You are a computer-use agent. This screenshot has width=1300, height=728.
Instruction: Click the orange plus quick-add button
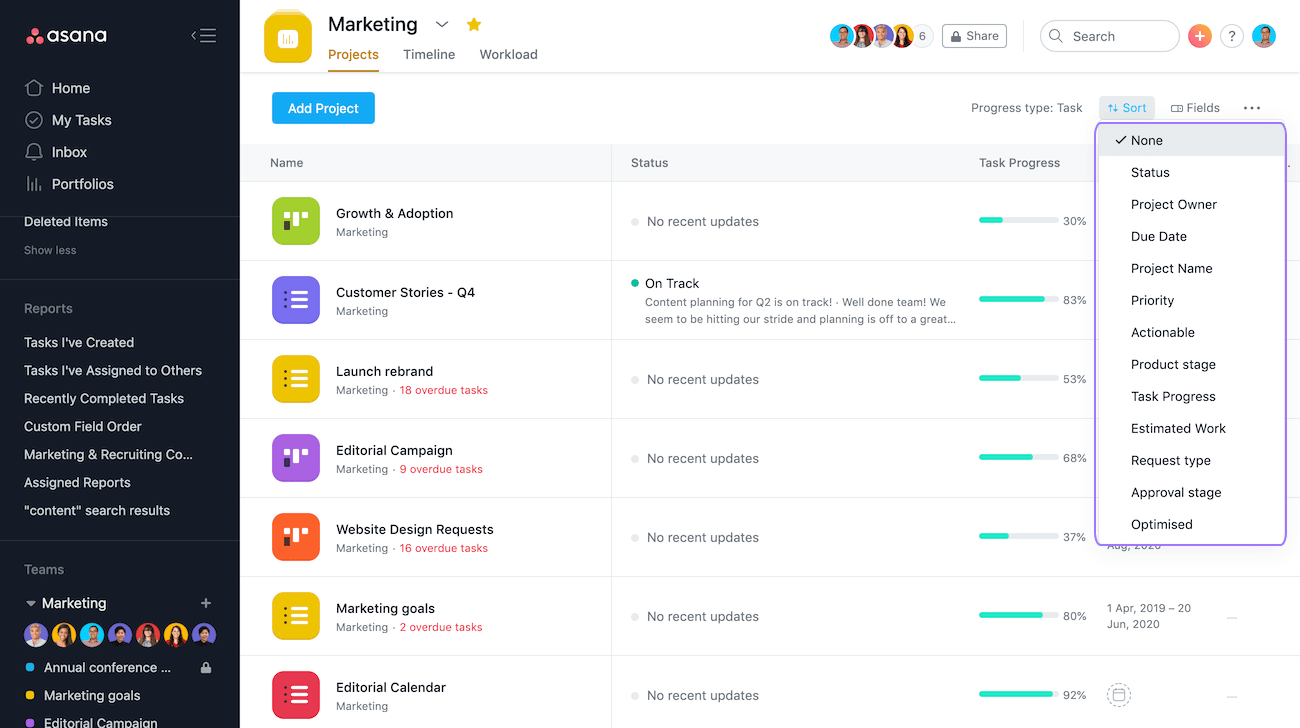pyautogui.click(x=1200, y=36)
